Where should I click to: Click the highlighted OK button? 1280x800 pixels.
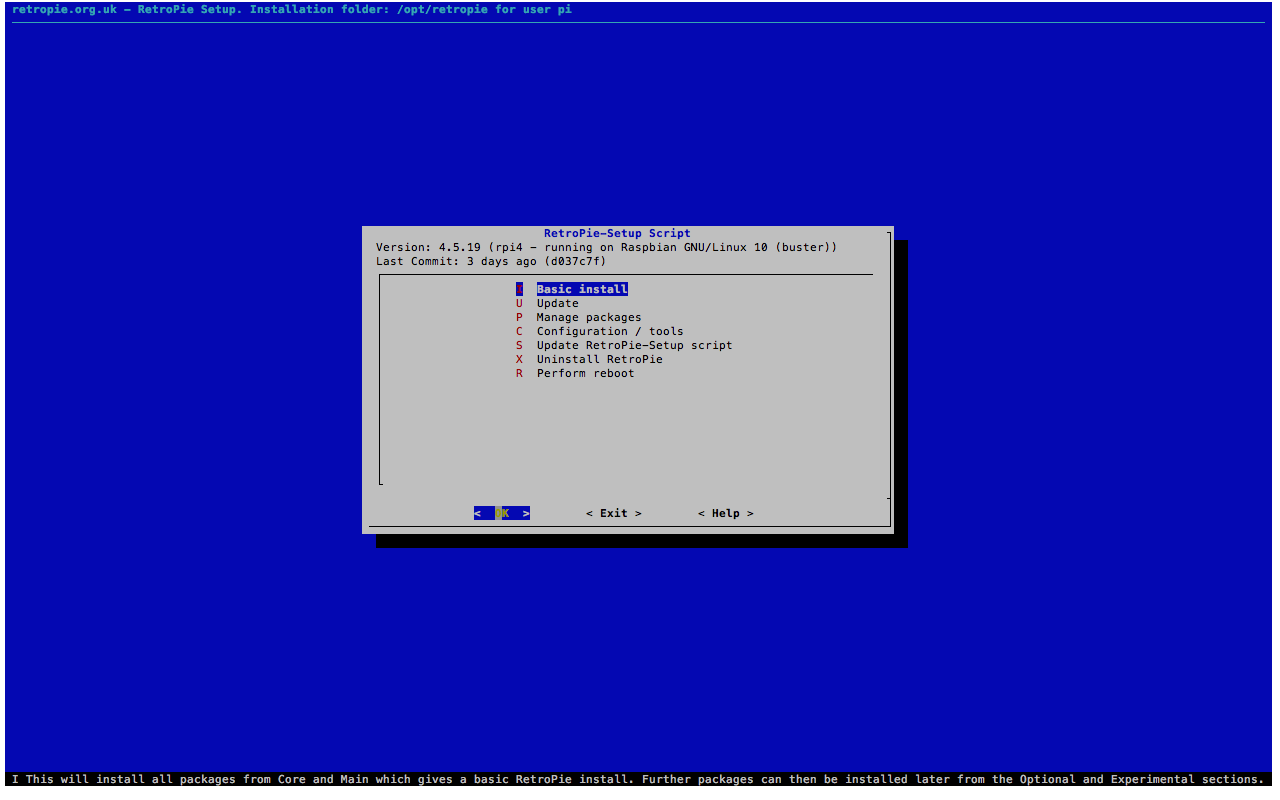pyautogui.click(x=502, y=513)
